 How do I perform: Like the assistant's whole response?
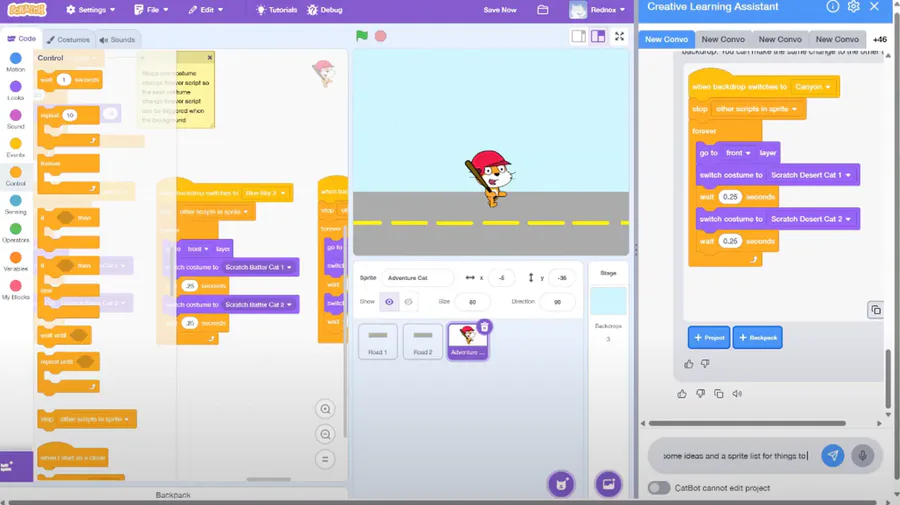682,394
